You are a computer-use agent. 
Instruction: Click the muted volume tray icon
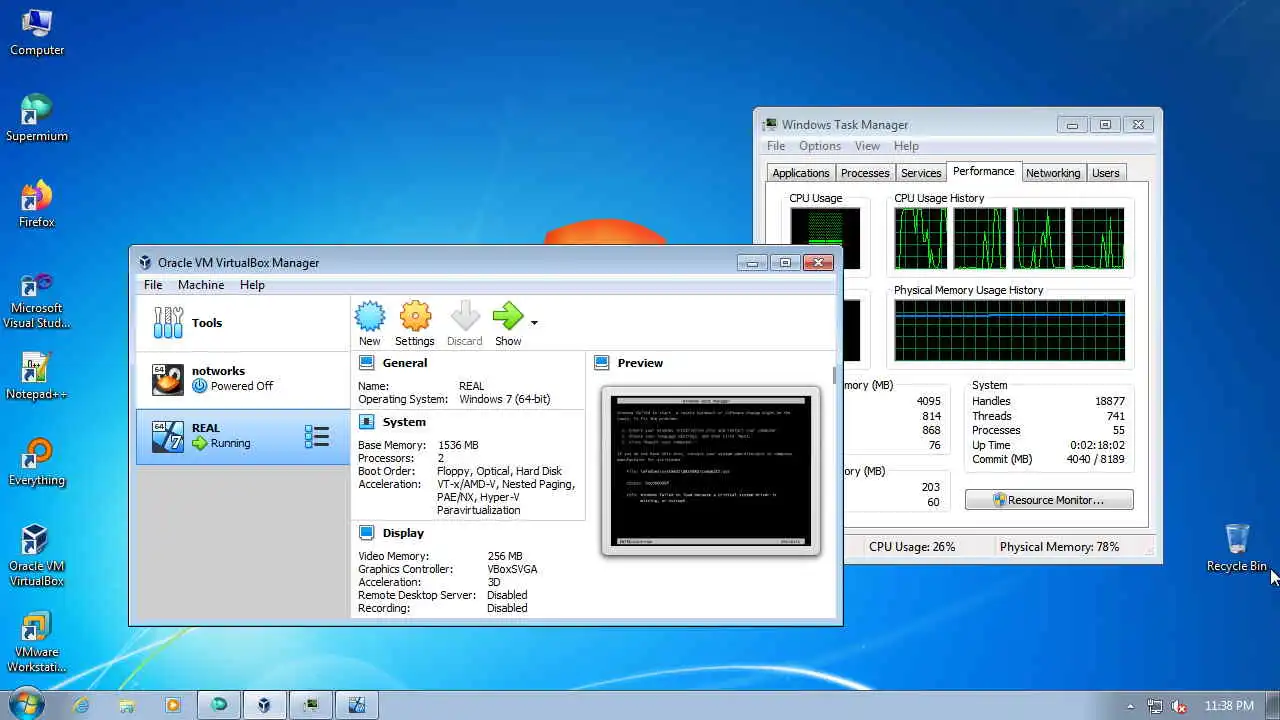point(1180,706)
